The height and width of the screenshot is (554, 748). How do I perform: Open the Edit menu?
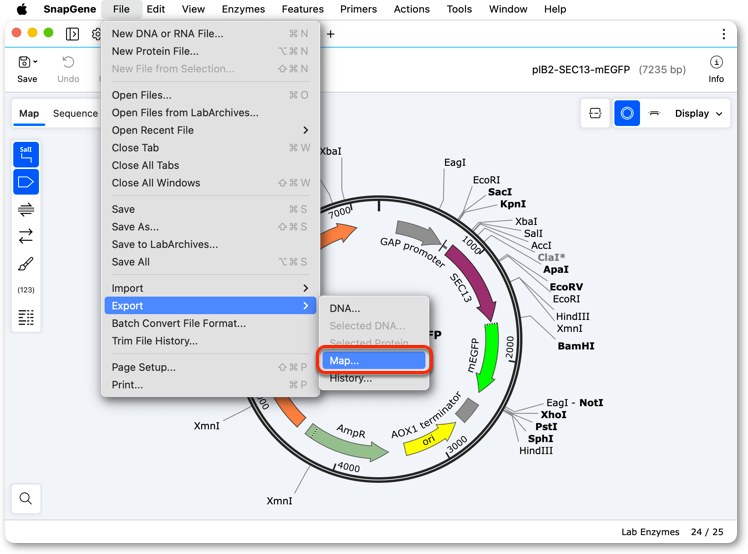pos(156,9)
